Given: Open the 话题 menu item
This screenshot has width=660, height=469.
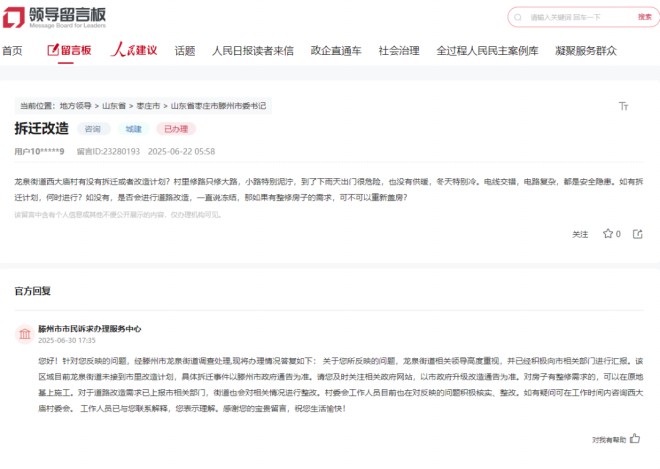Looking at the screenshot, I should (x=185, y=50).
